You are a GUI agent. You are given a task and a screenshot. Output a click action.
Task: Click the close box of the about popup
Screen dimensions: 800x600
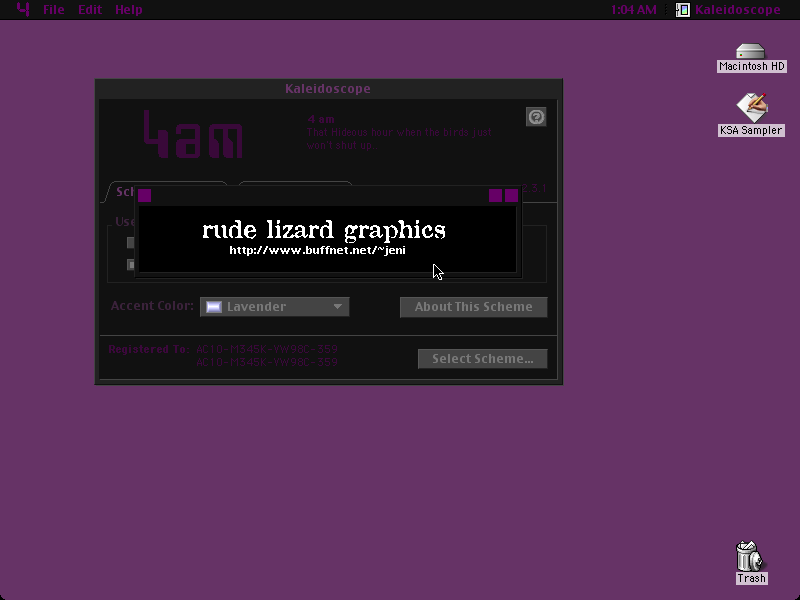pyautogui.click(x=144, y=195)
